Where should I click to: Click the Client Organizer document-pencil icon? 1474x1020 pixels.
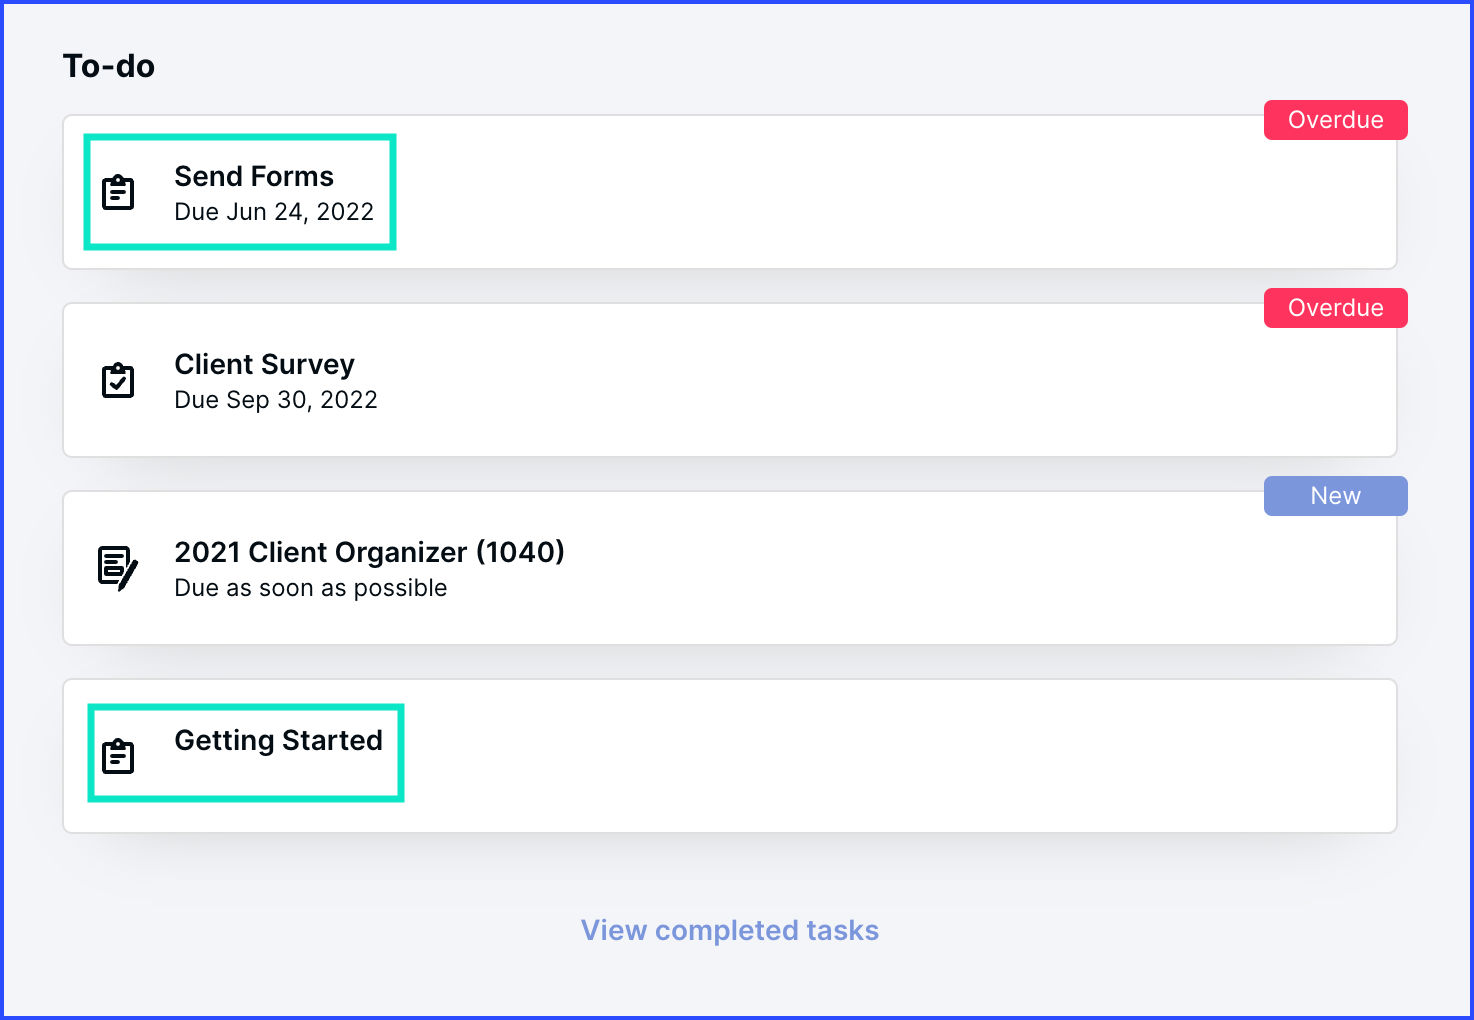(118, 568)
